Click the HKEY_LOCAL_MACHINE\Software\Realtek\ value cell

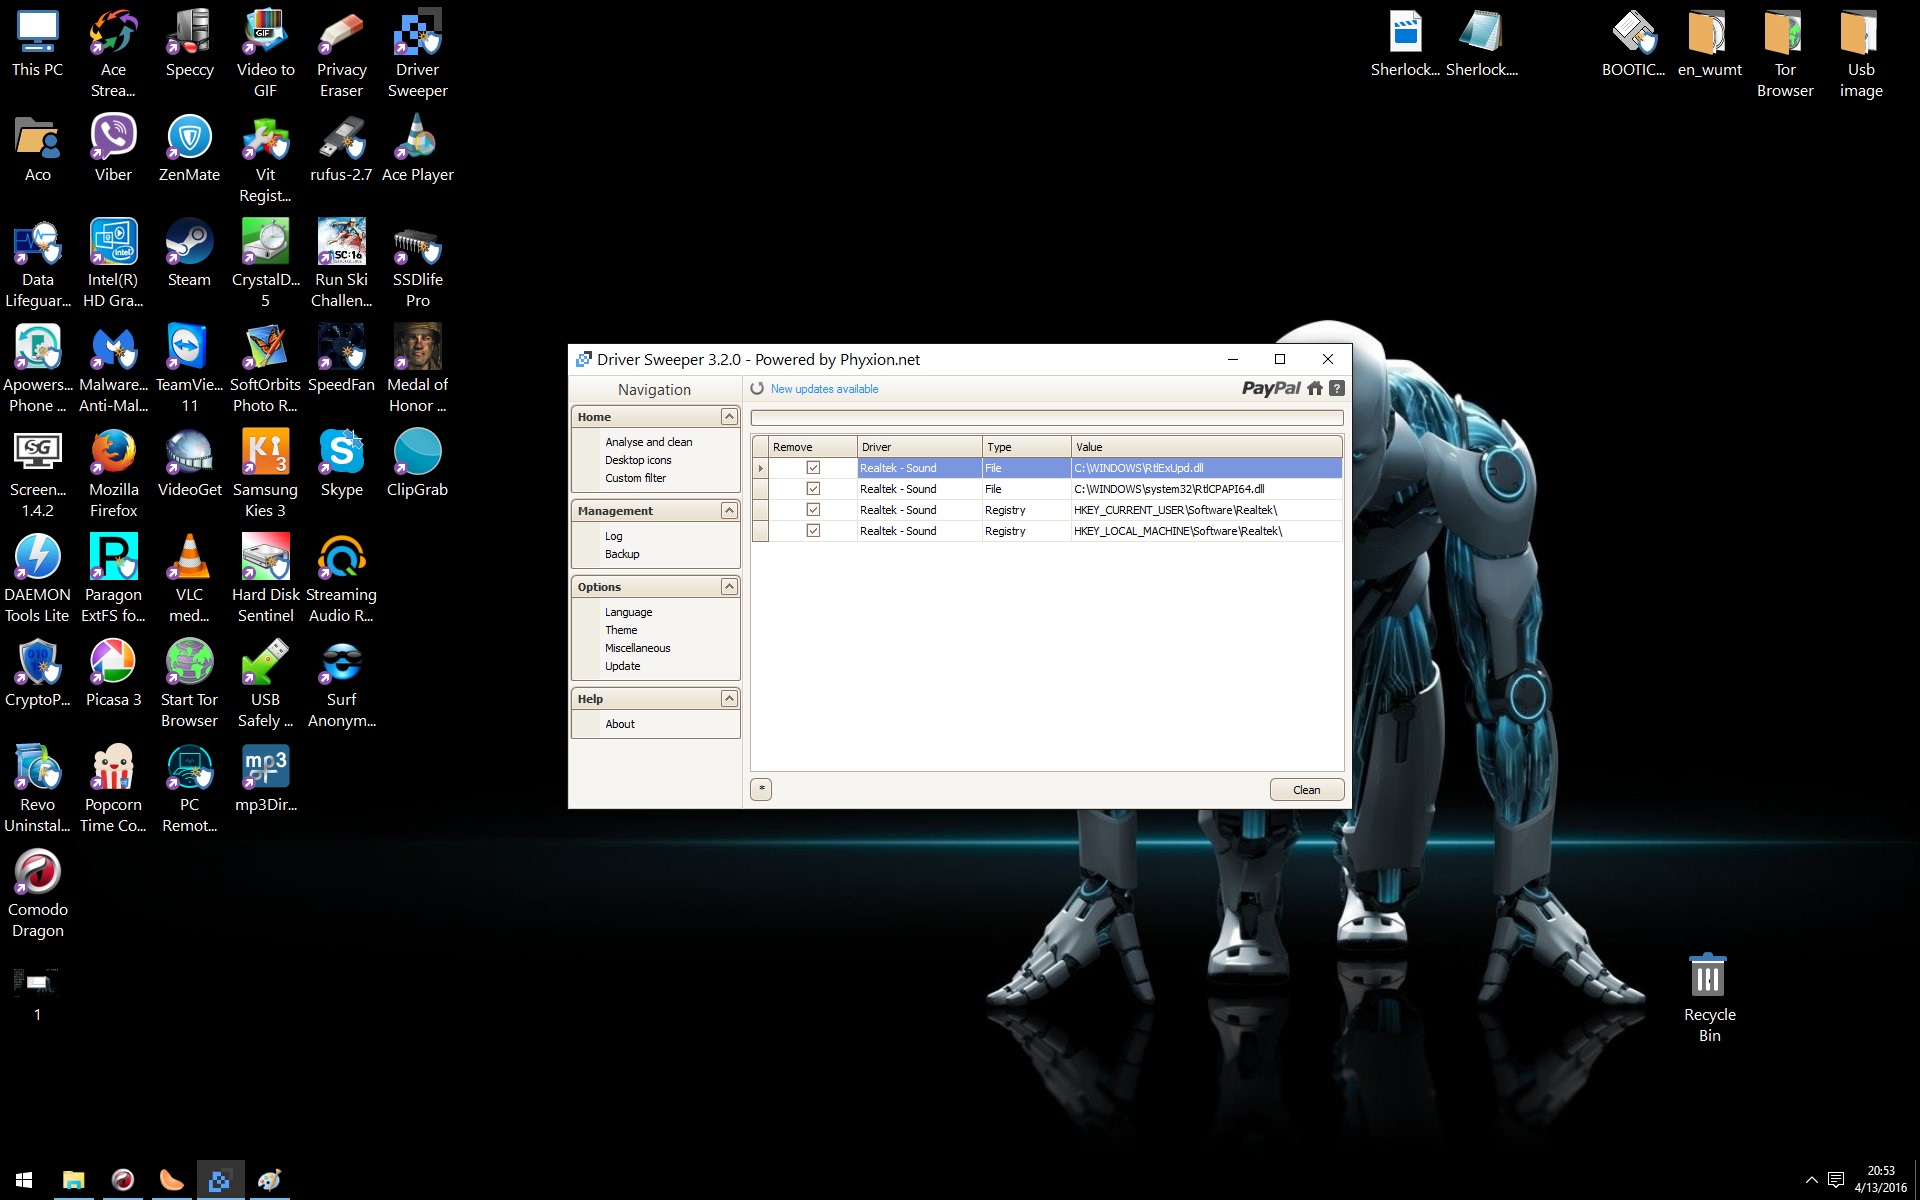[x=1207, y=531]
